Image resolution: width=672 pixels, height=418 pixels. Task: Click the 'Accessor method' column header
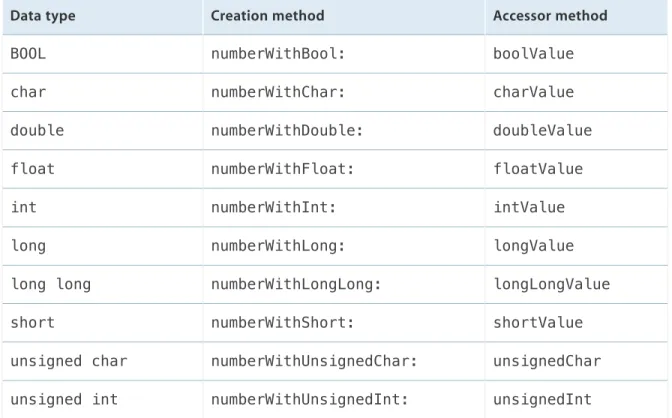point(576,17)
